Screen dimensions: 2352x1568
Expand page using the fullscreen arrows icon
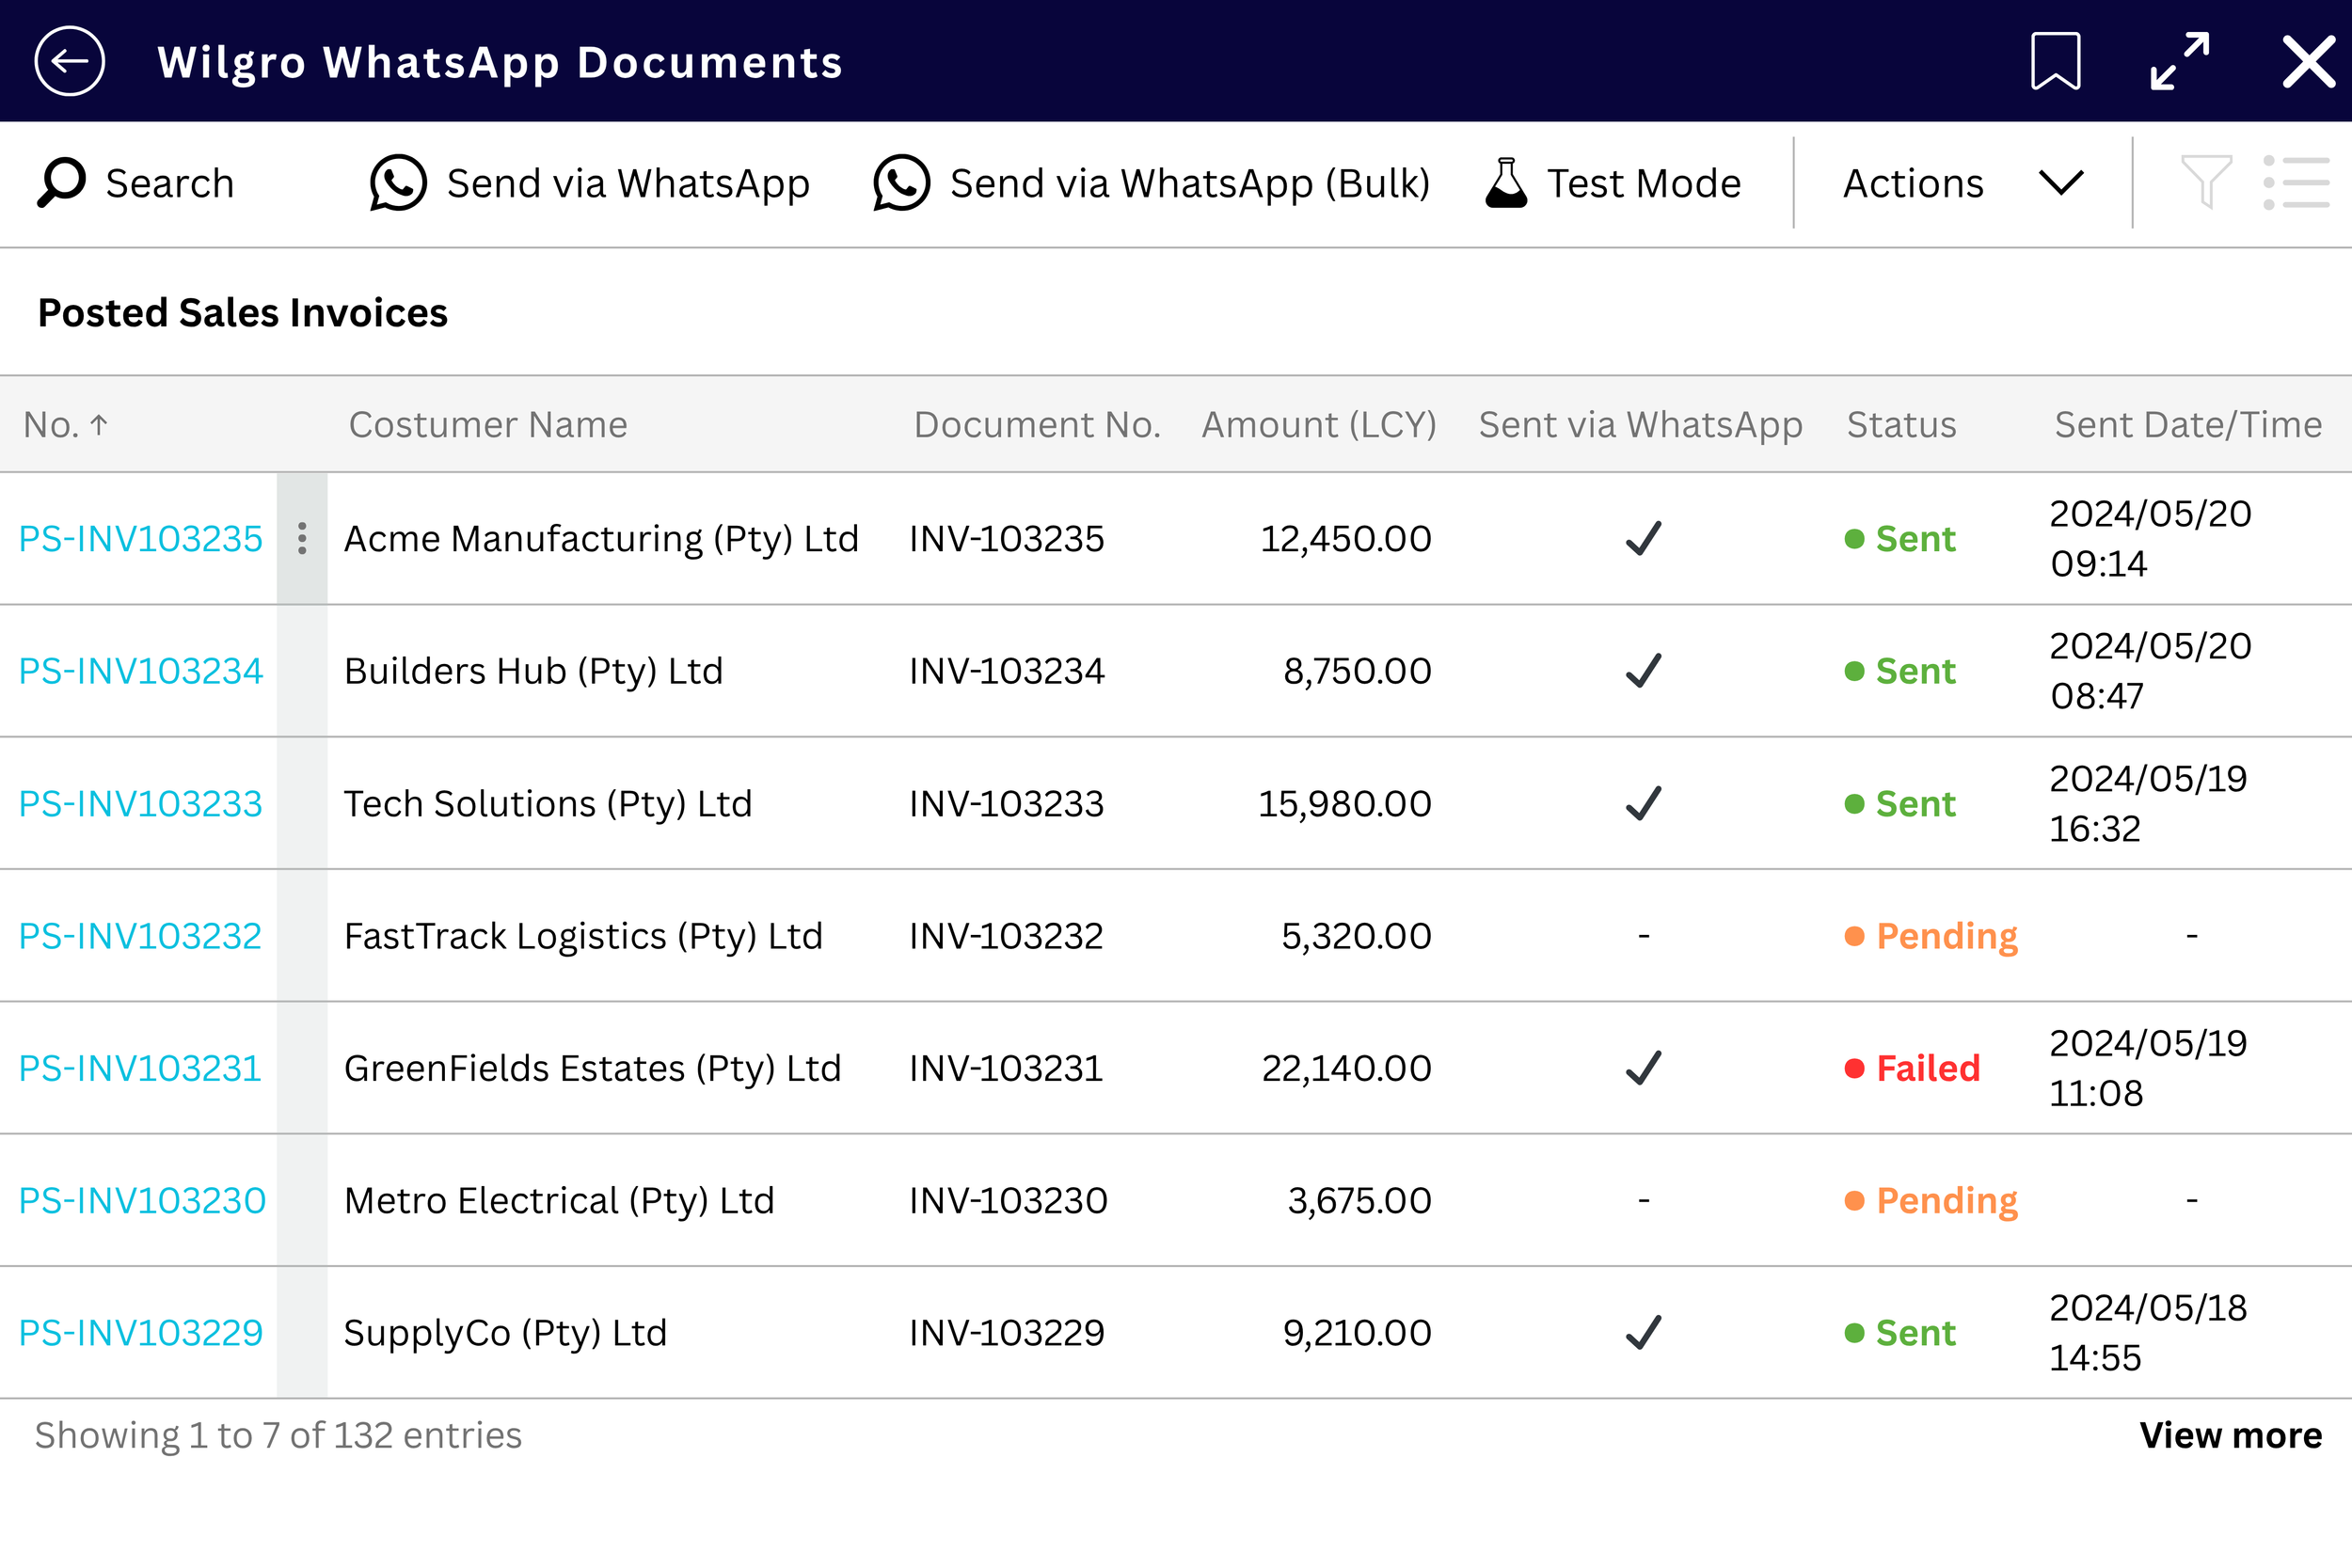click(2180, 61)
